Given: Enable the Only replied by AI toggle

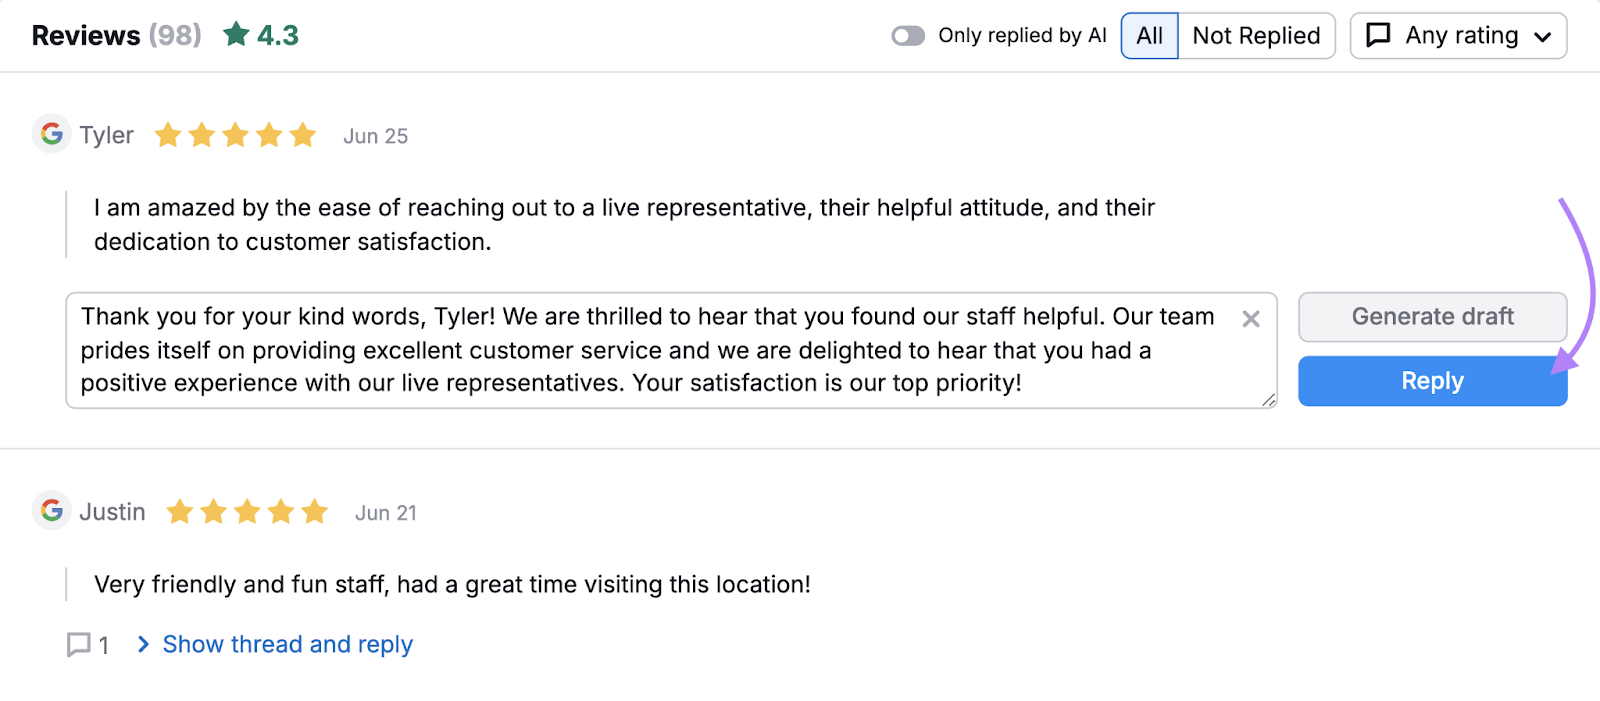Looking at the screenshot, I should 908,35.
